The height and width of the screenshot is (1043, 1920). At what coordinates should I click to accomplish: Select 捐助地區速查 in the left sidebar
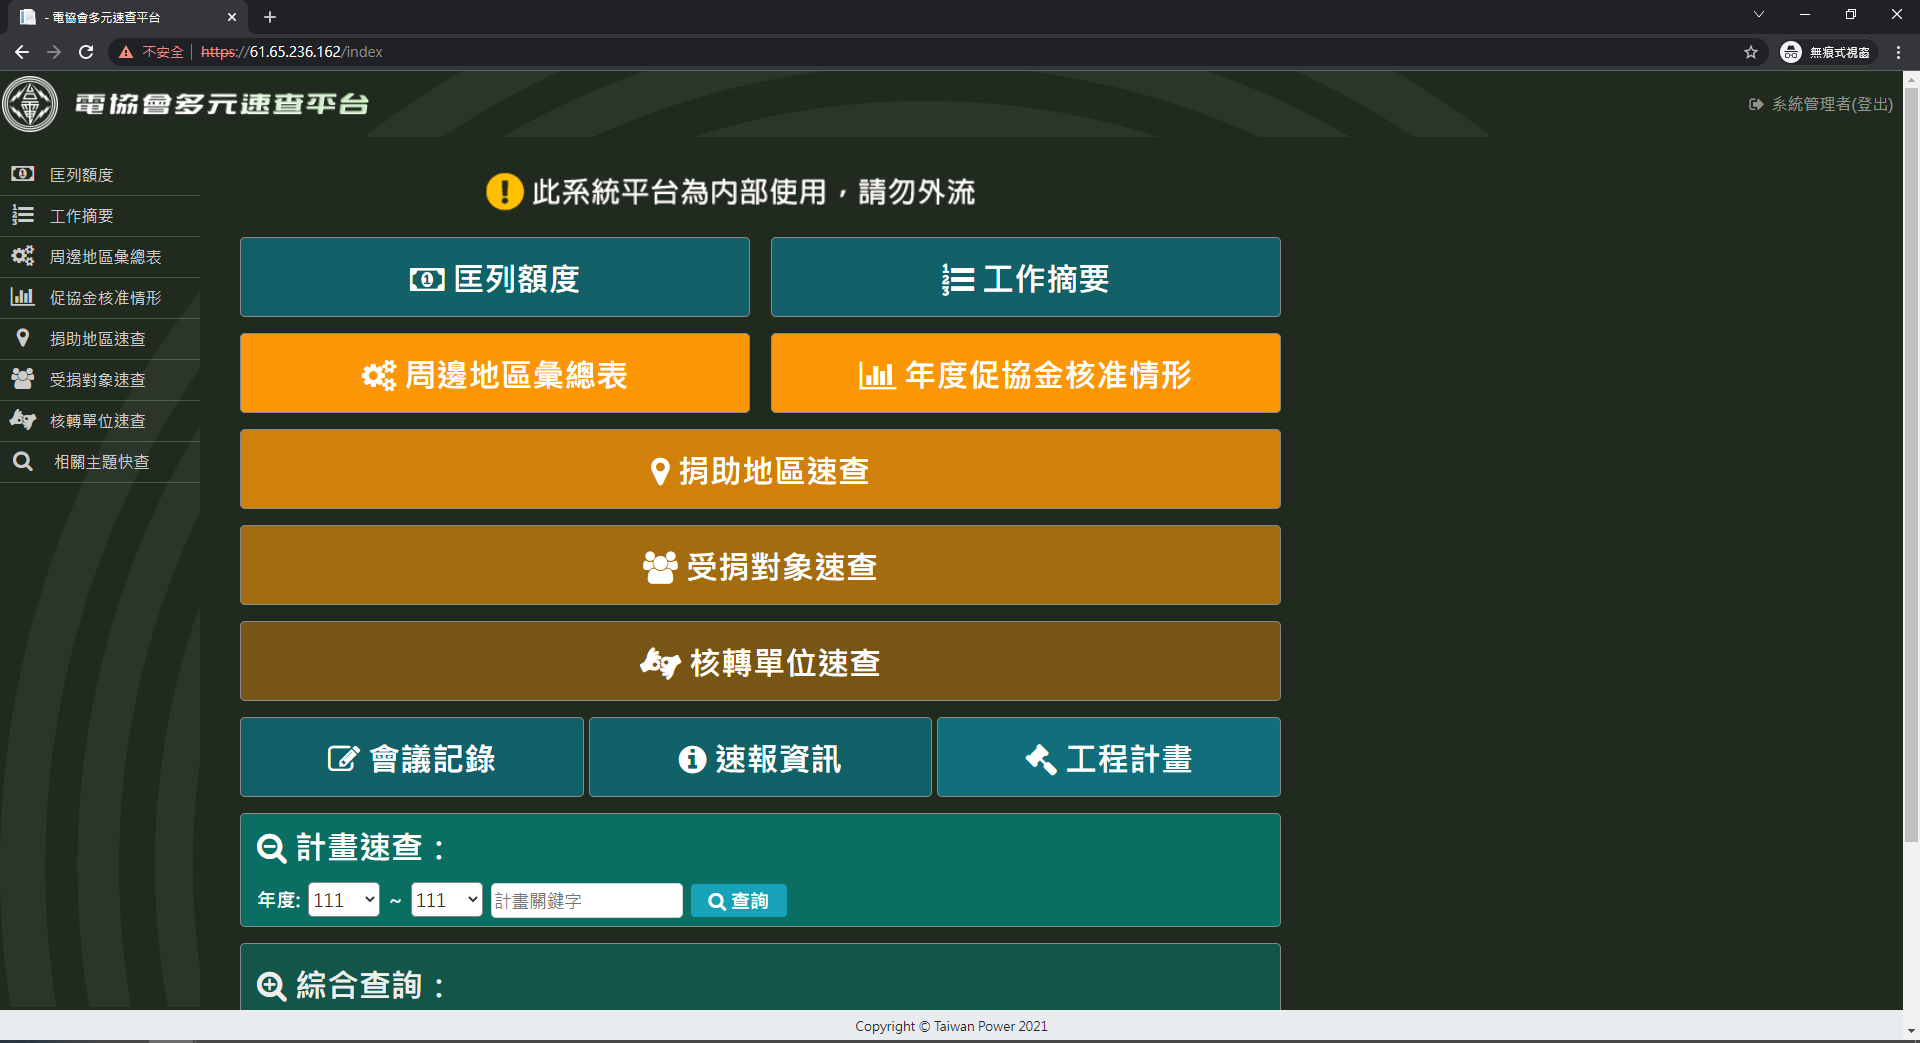[100, 339]
